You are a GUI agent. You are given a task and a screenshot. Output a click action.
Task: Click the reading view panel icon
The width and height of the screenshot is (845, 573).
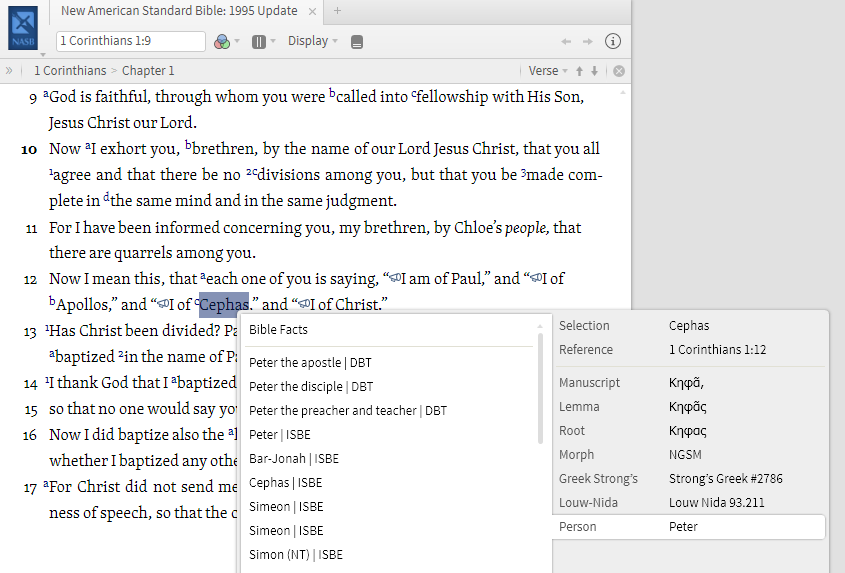point(357,42)
